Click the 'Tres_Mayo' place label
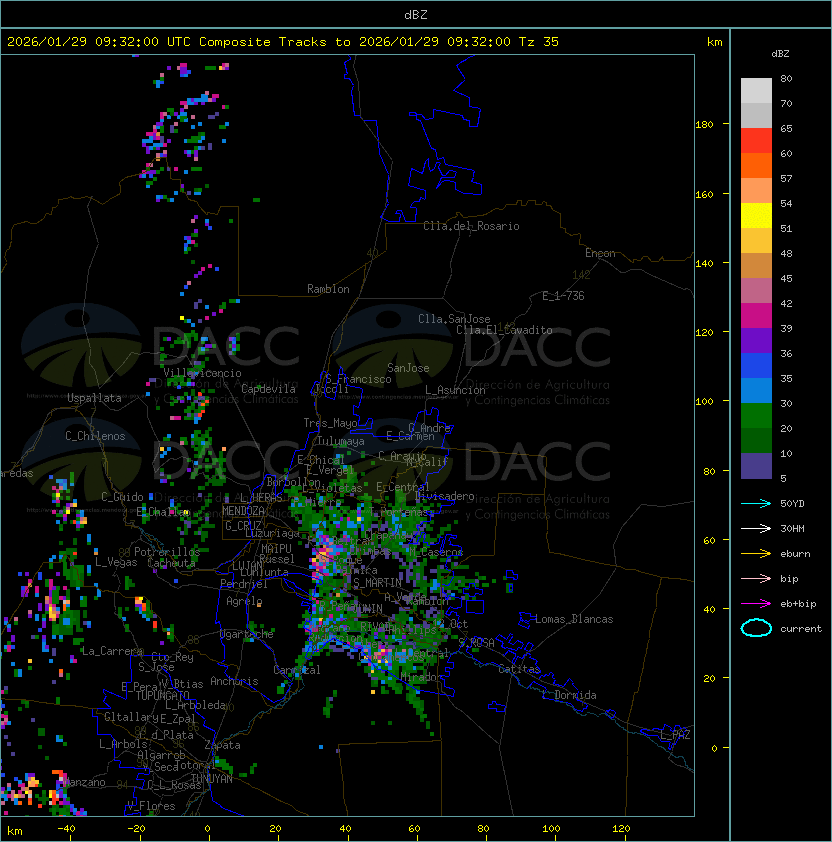832x842 pixels. pos(330,423)
